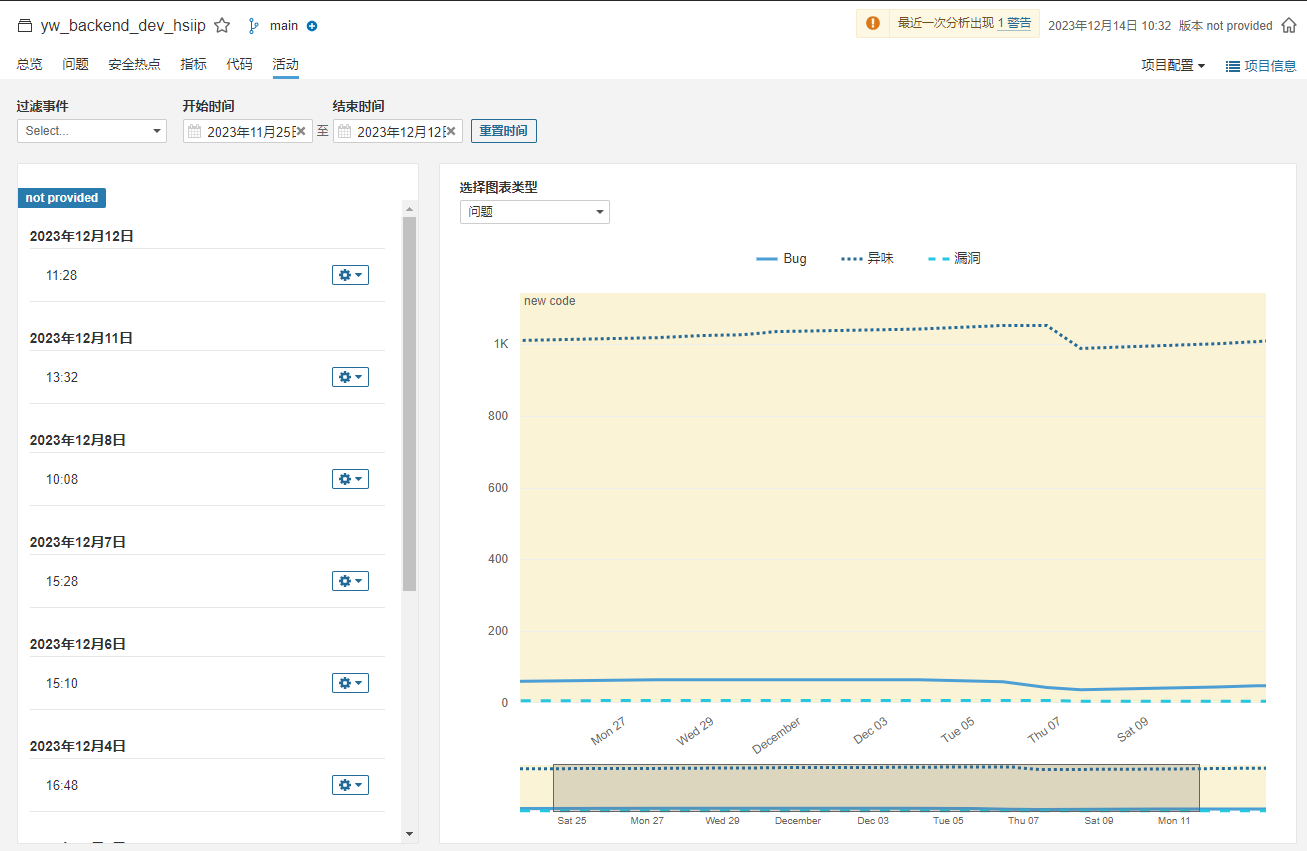This screenshot has height=851, width=1307.
Task: Open the gear menu for 11:28 analysis
Action: 350,275
